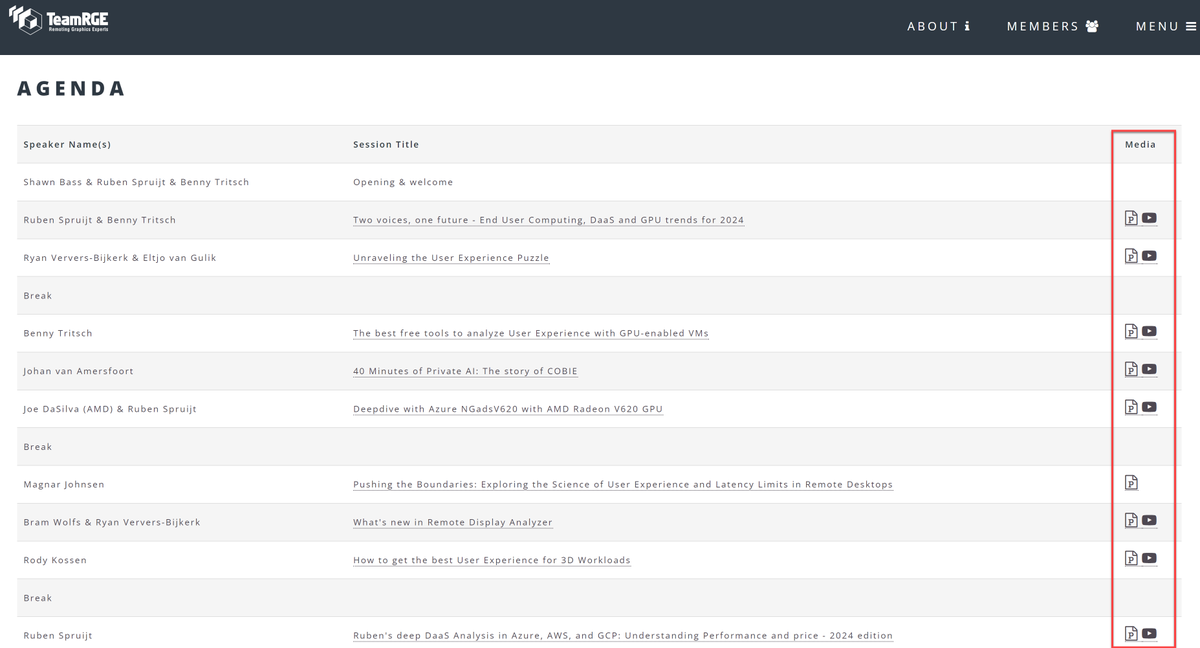Open the ABOUT menu item
Viewport: 1200px width, 648px height.
click(939, 26)
